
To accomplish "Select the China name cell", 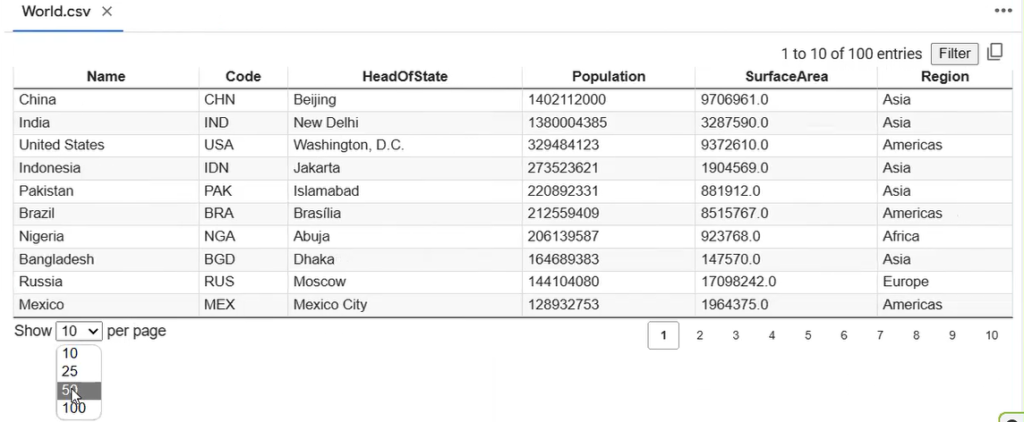I will 106,100.
